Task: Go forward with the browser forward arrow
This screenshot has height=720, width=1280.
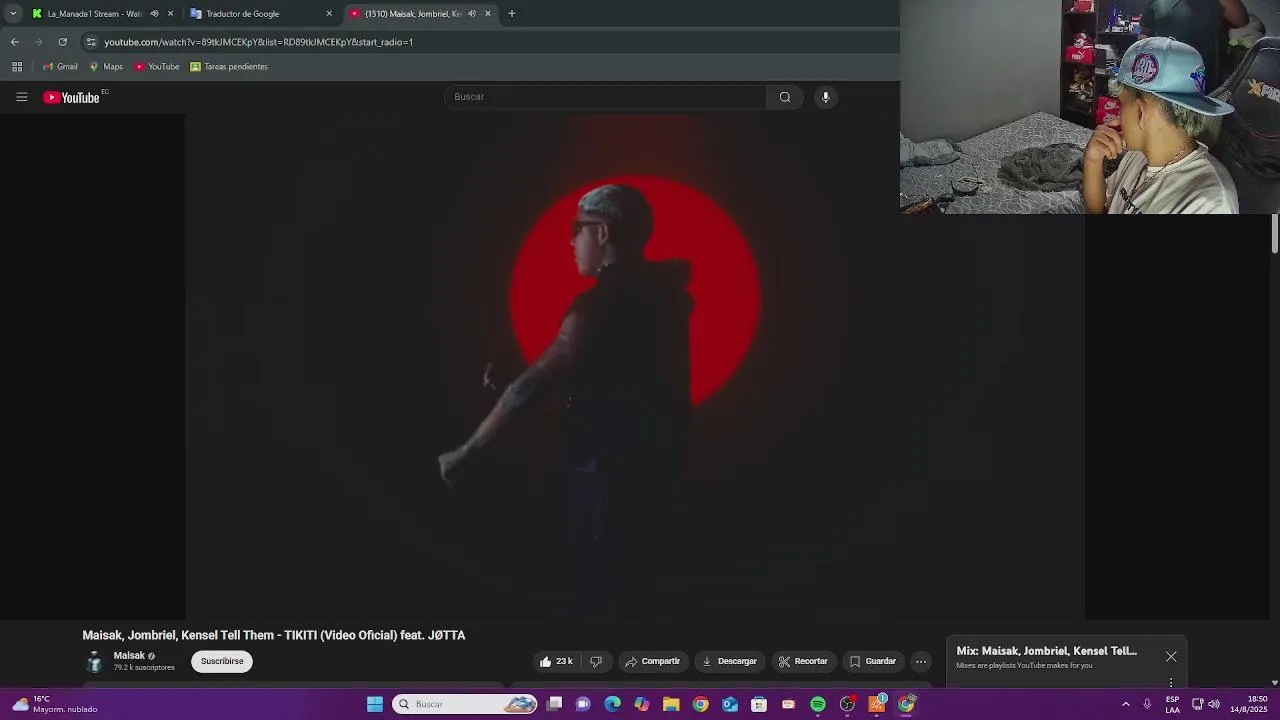Action: 39,42
